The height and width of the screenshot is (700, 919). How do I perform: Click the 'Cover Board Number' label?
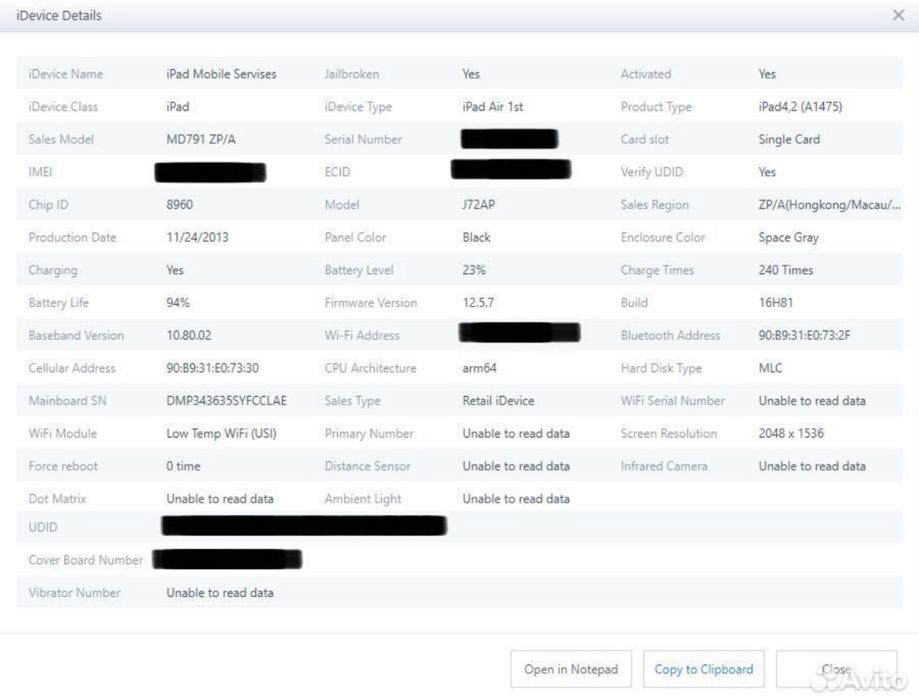click(x=86, y=560)
